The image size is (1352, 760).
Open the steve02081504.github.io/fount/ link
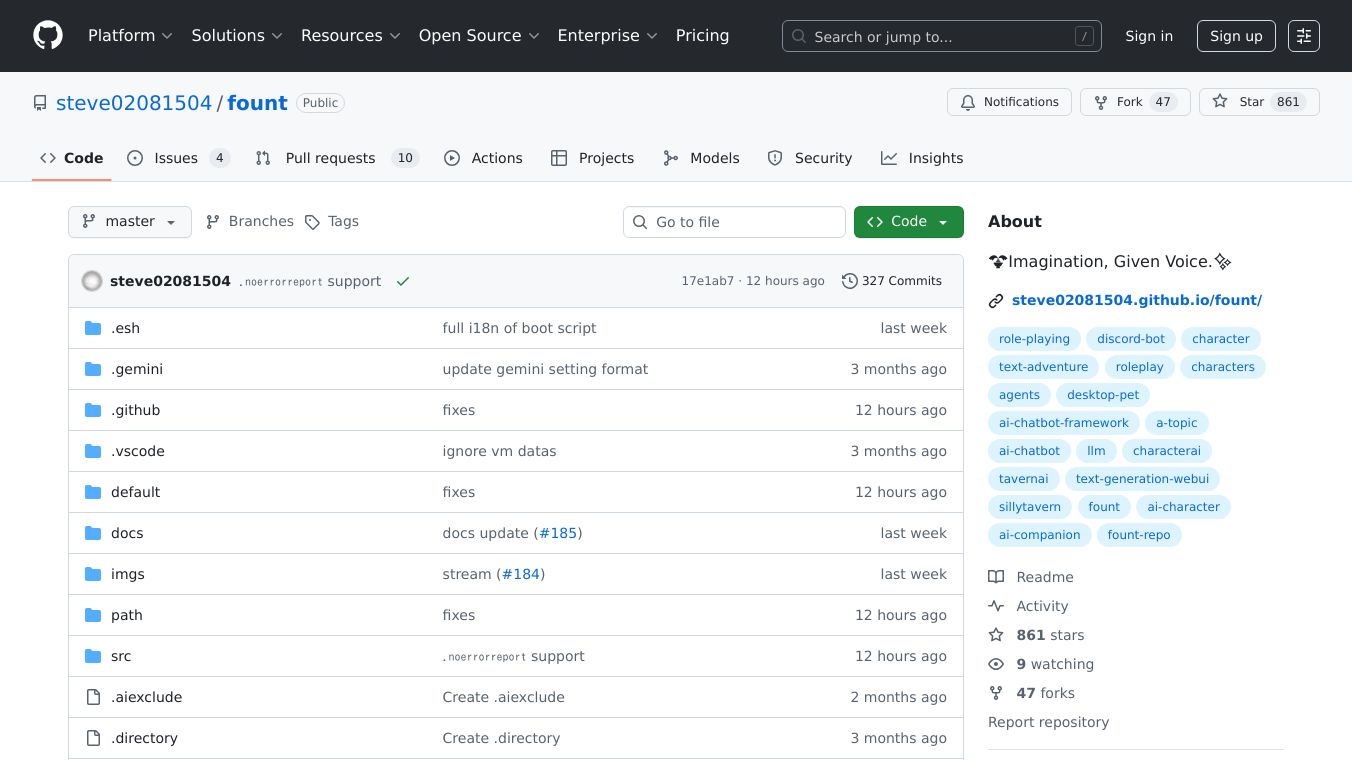point(1136,300)
